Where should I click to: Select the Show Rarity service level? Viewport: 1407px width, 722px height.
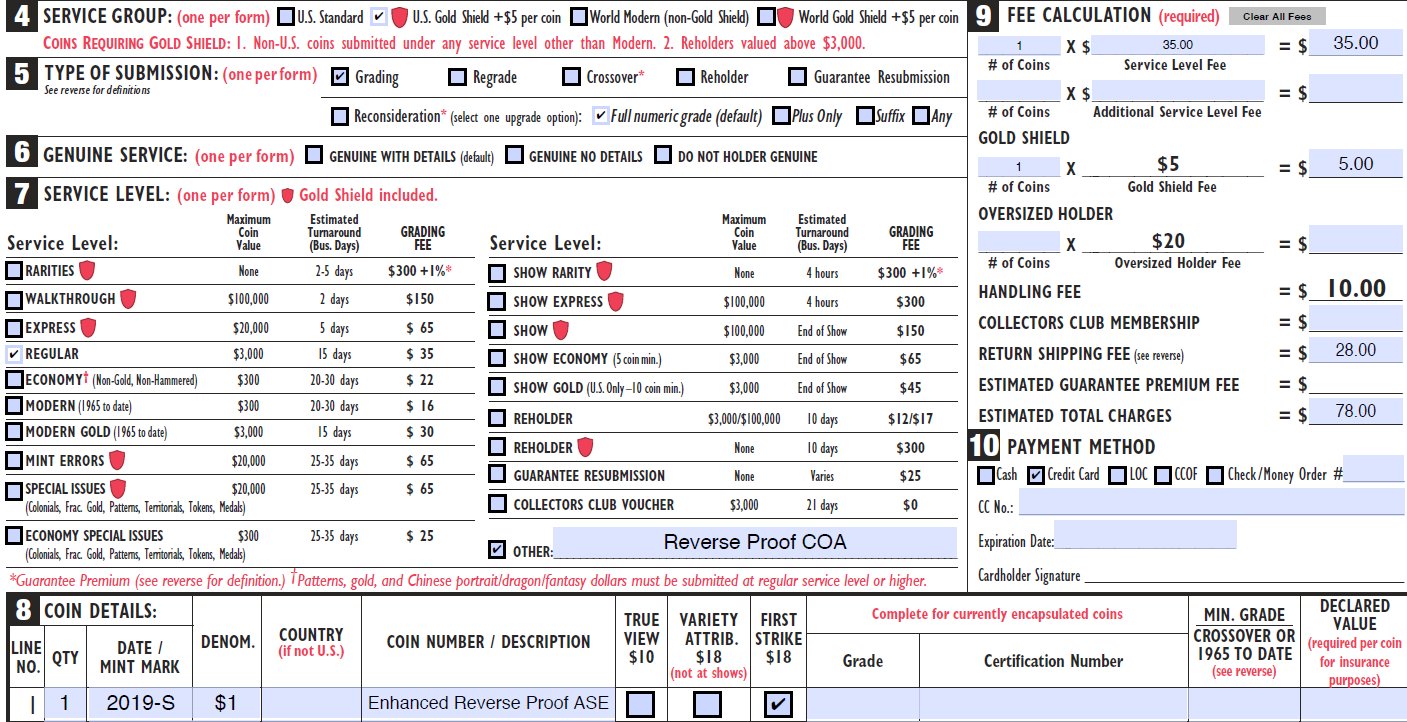497,273
